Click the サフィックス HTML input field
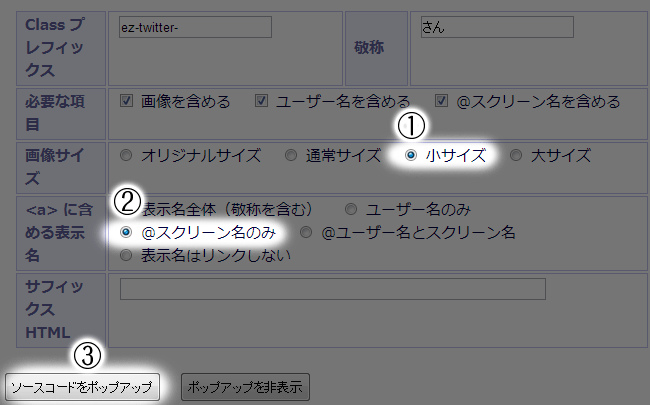Screen dimensions: 650x405 [332, 289]
